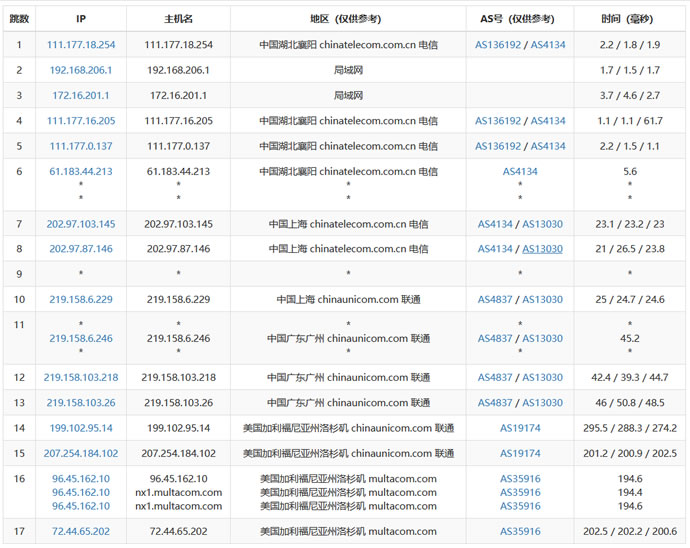Open AS19174 in the hop 15 row
Viewport: 690px width, 548px height.
(x=520, y=453)
